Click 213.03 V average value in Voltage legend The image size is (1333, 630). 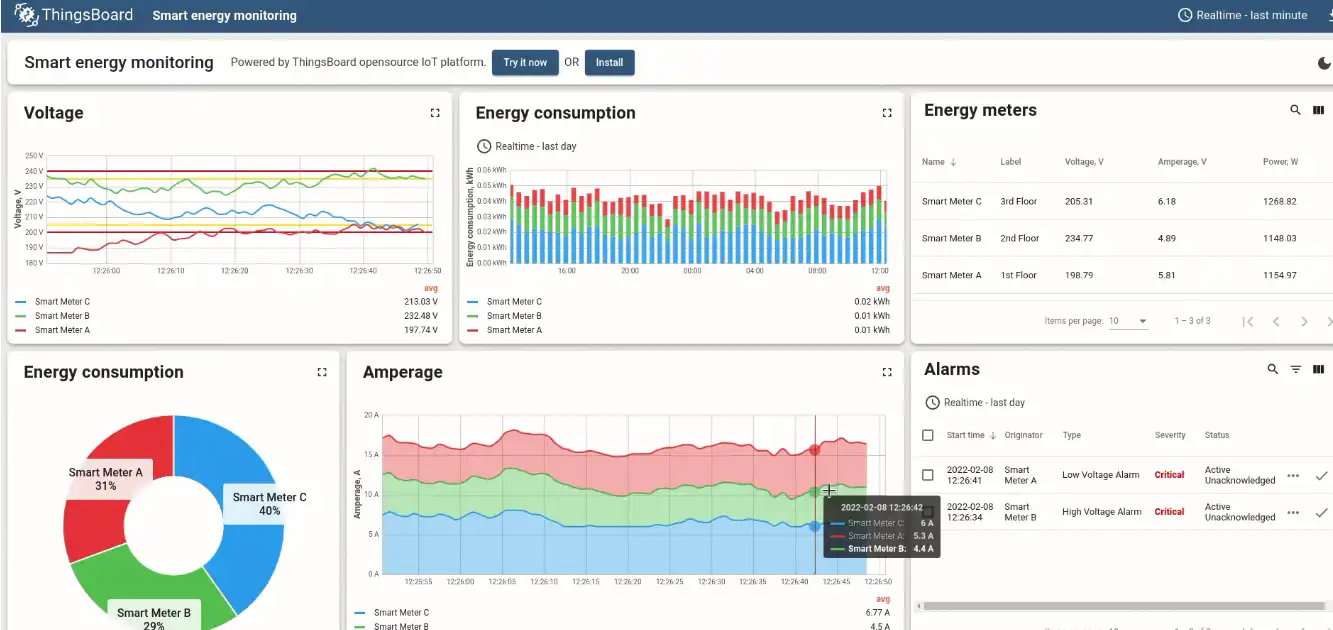(421, 301)
